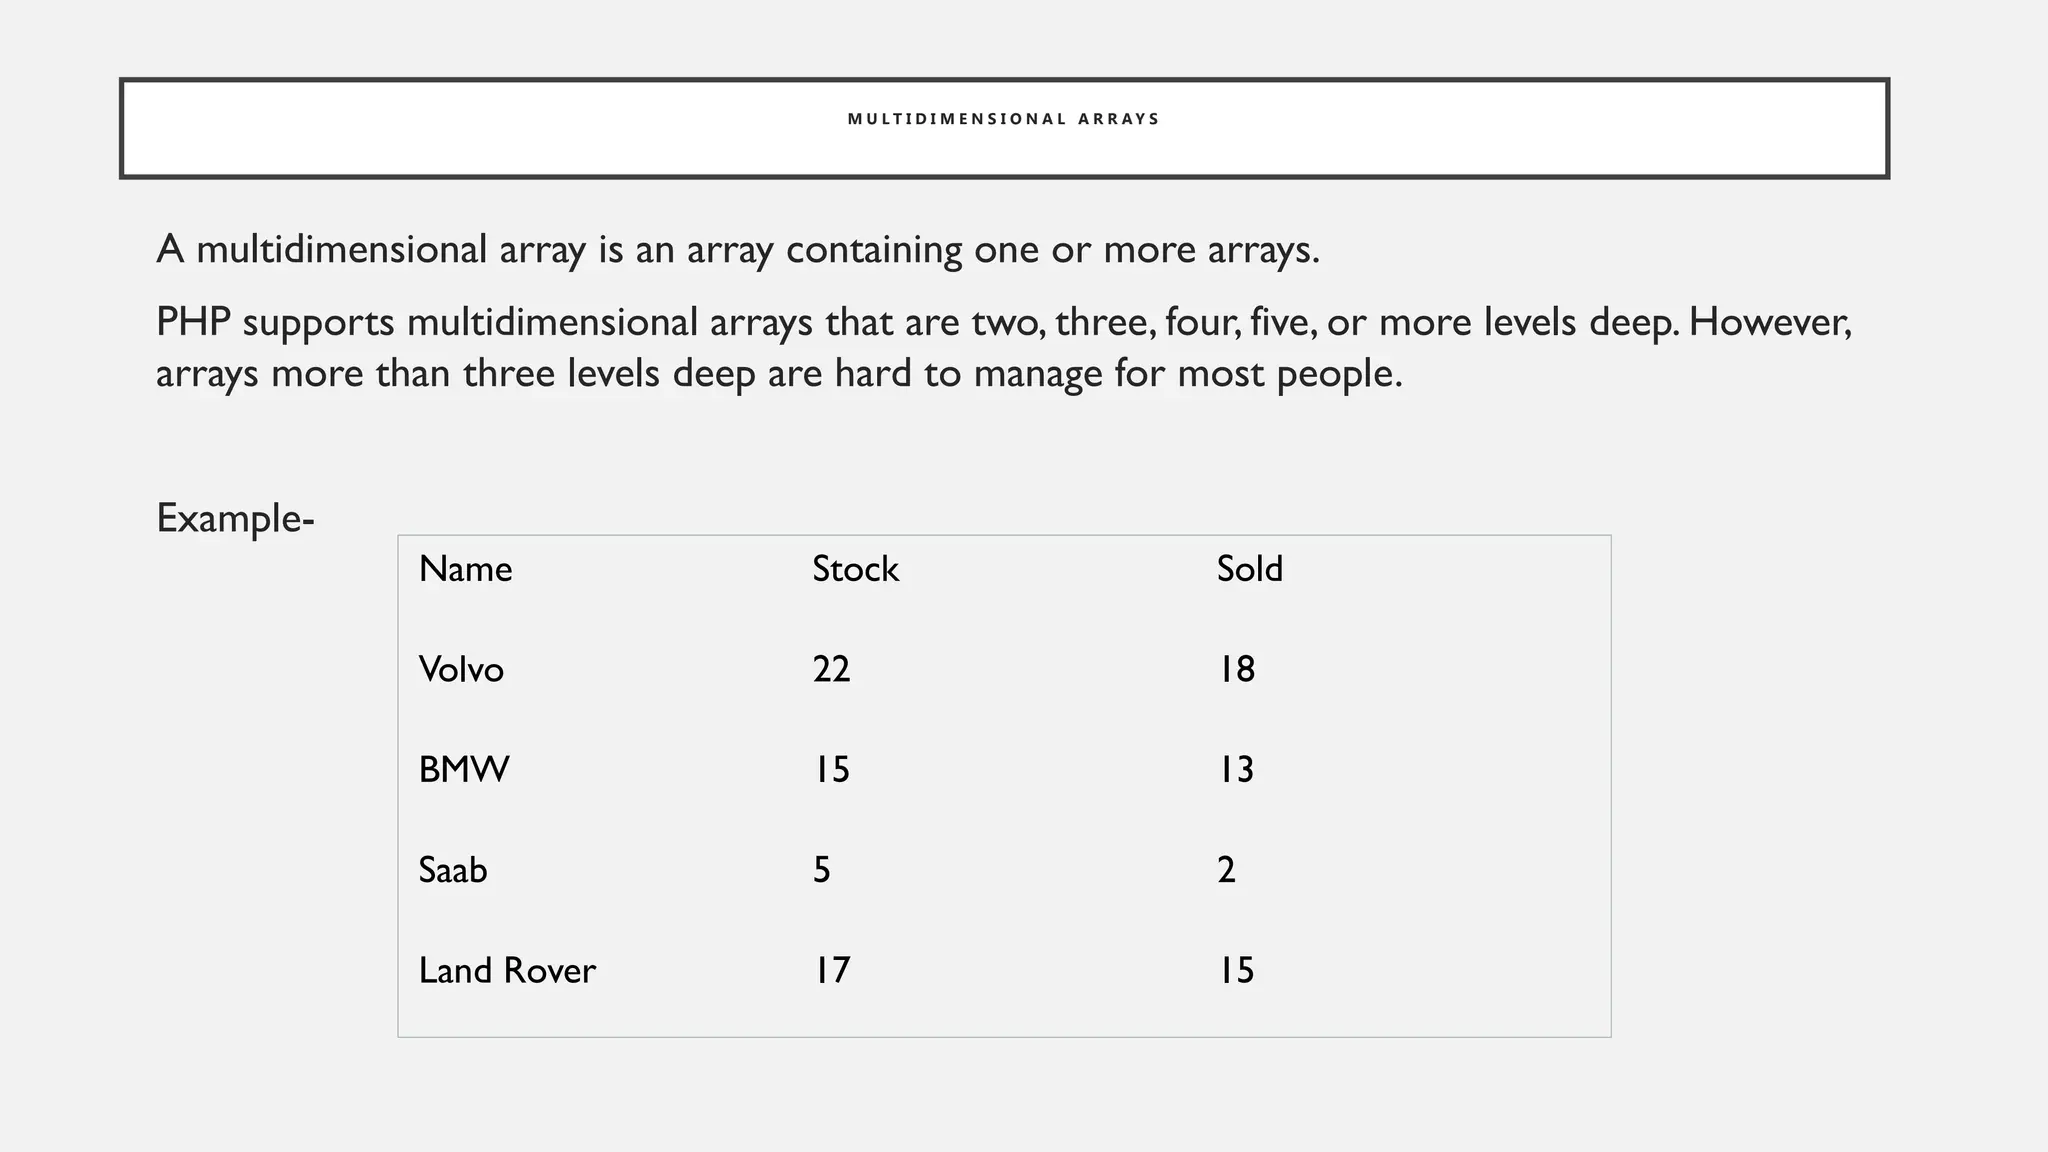Click the word "PHP" in the body text
The height and width of the screenshot is (1152, 2048).
pos(193,323)
